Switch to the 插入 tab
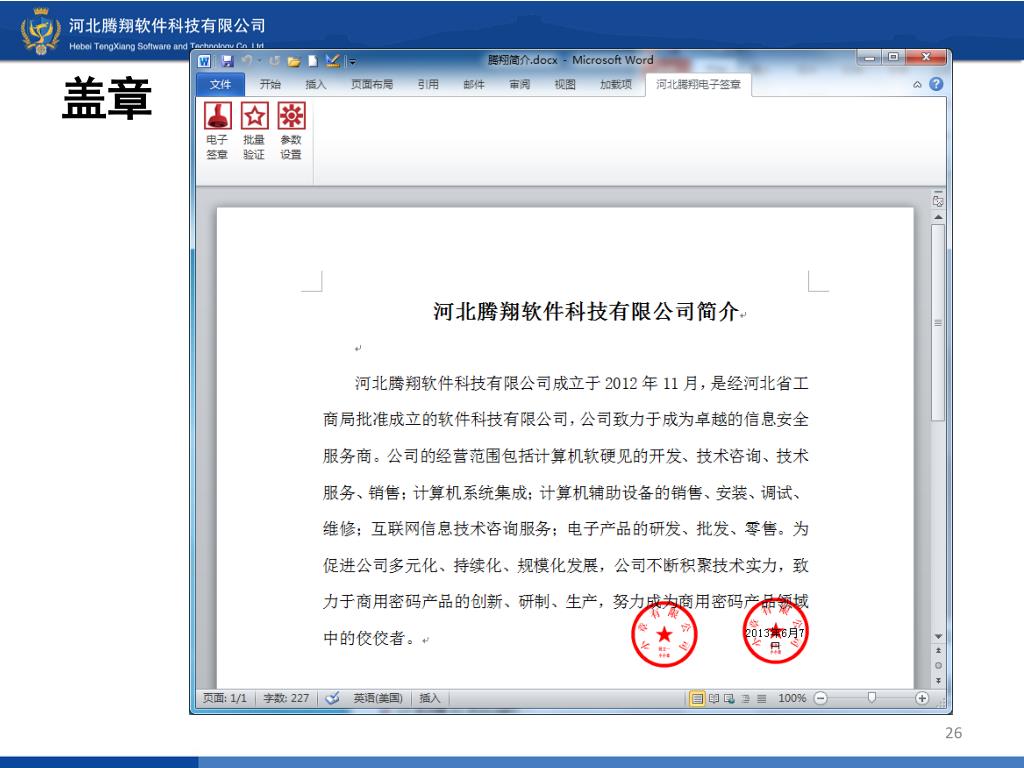Image resolution: width=1024 pixels, height=768 pixels. point(315,84)
